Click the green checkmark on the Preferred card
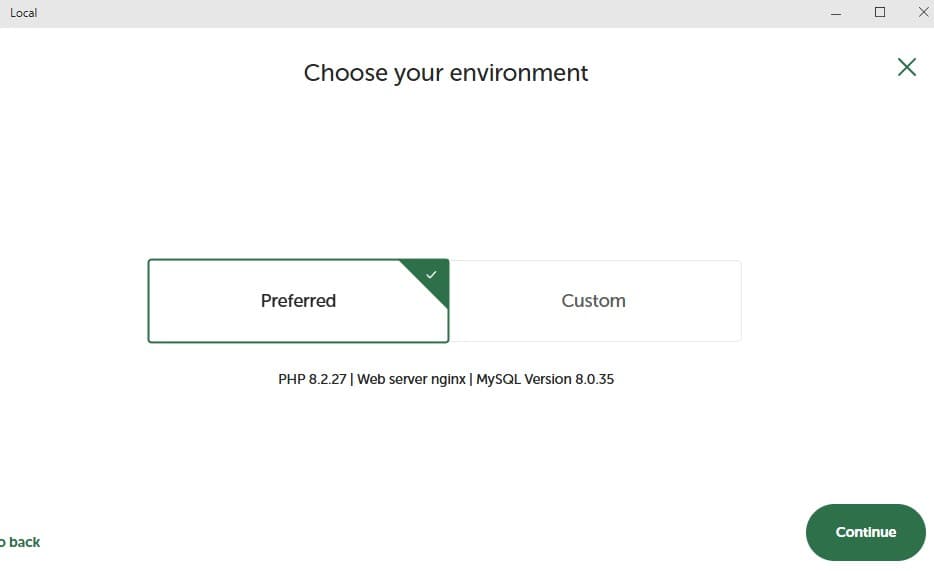 [431, 273]
